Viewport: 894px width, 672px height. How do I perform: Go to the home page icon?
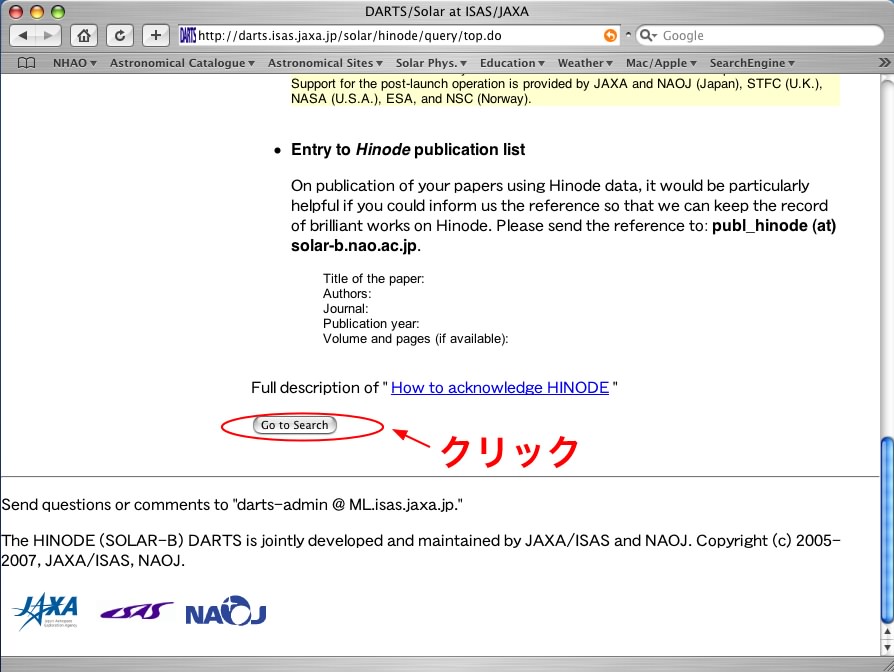click(85, 35)
